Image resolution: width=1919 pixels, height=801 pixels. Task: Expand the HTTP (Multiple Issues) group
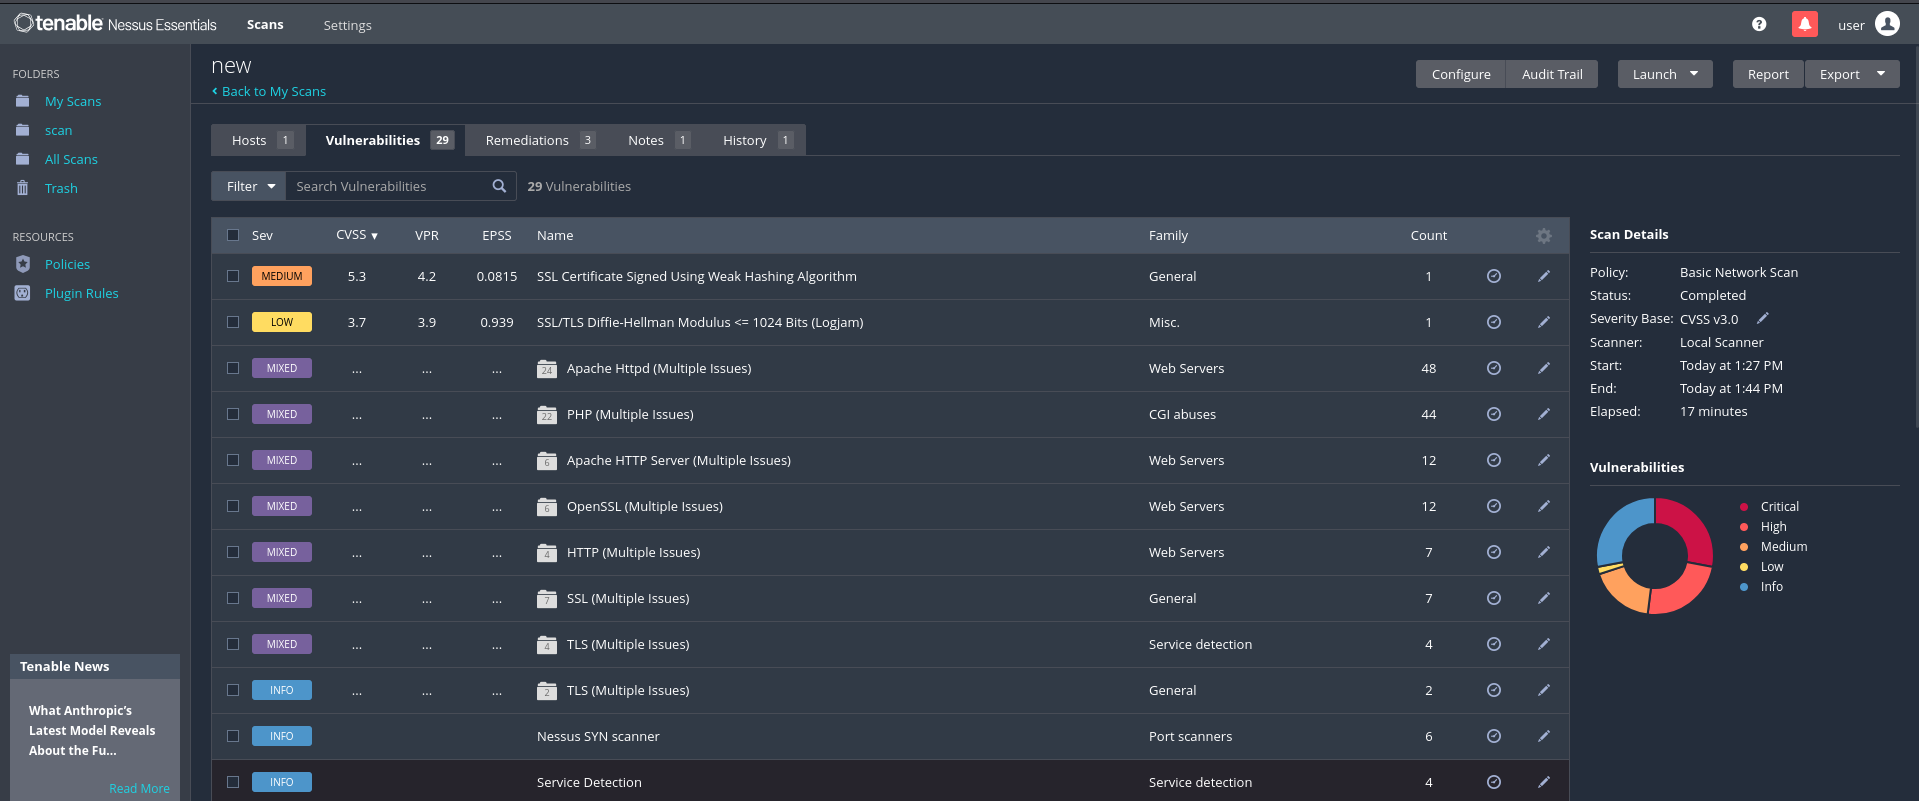tap(633, 552)
